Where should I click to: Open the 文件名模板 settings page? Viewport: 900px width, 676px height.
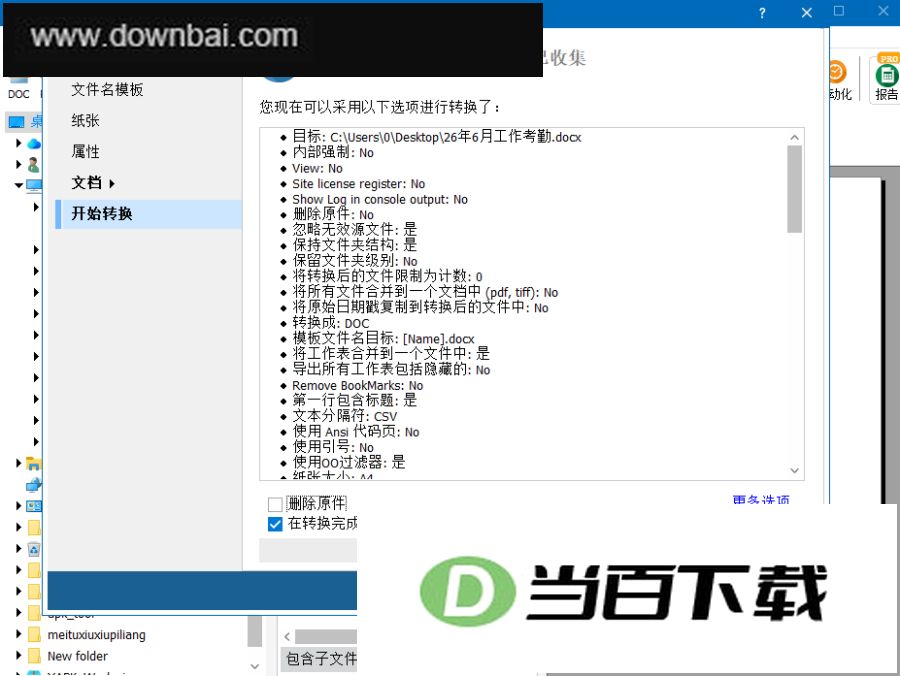107,90
